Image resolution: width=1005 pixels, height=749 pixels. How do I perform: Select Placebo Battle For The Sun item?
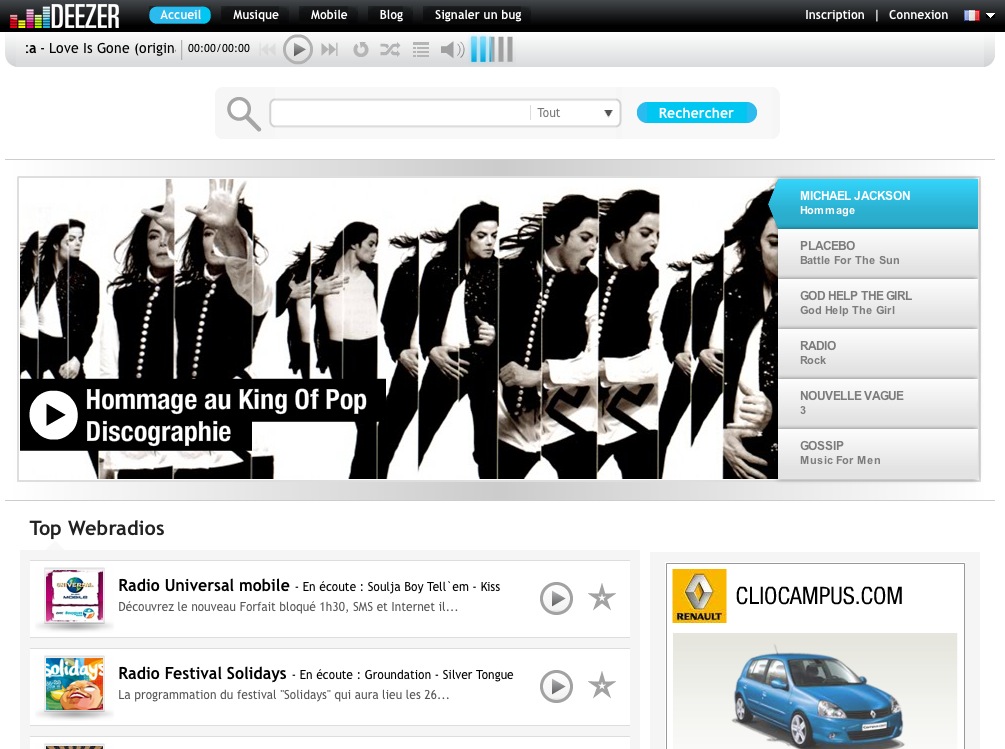coord(878,253)
